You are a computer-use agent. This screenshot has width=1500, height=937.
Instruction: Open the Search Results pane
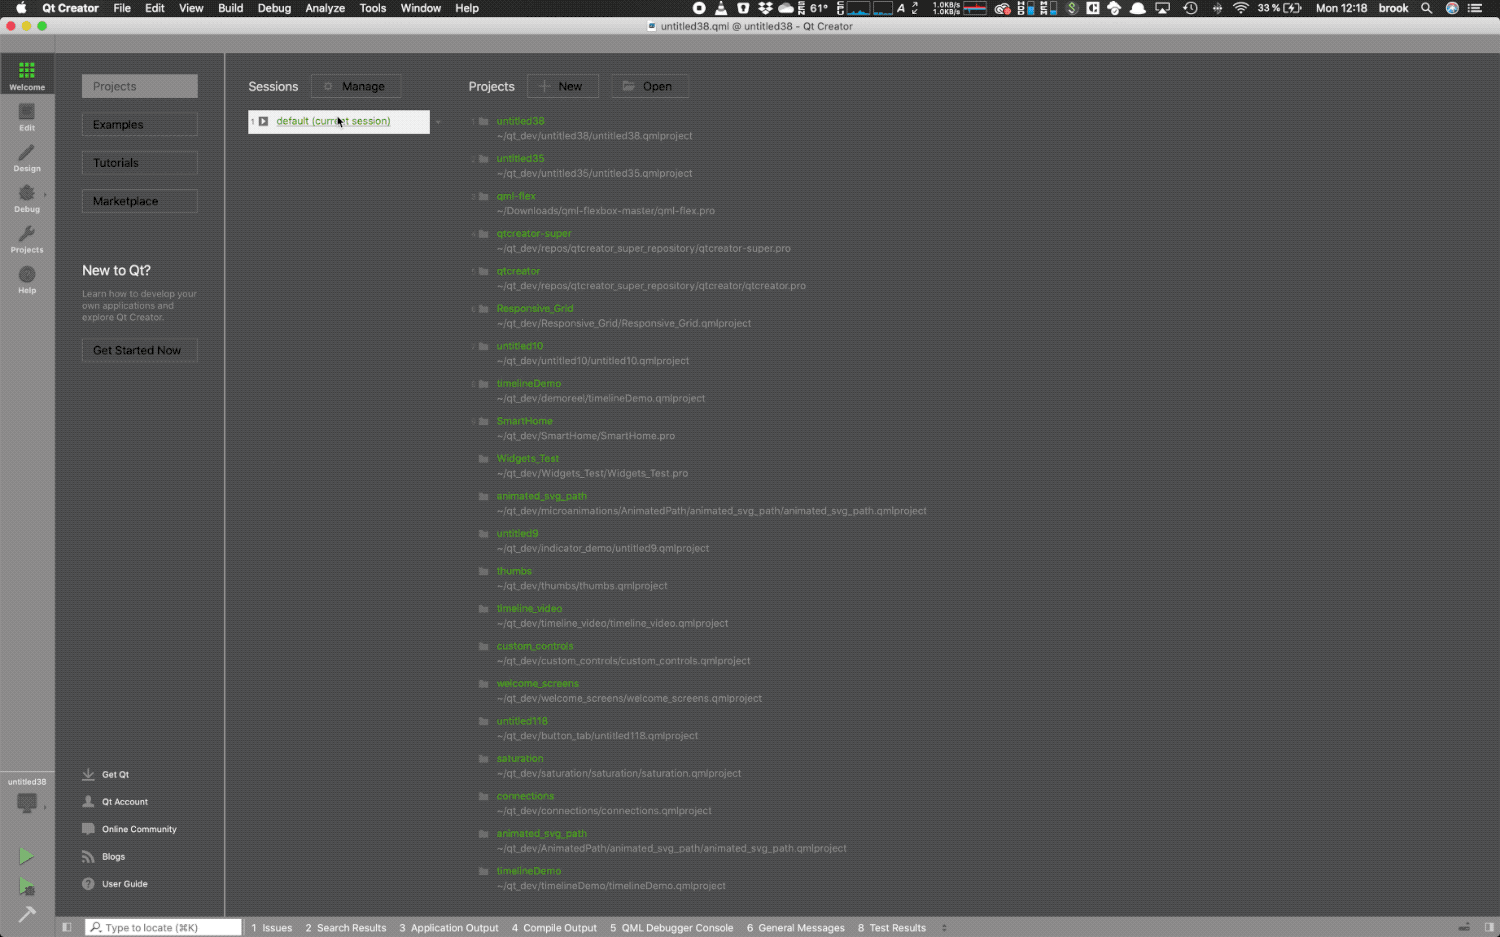(346, 928)
